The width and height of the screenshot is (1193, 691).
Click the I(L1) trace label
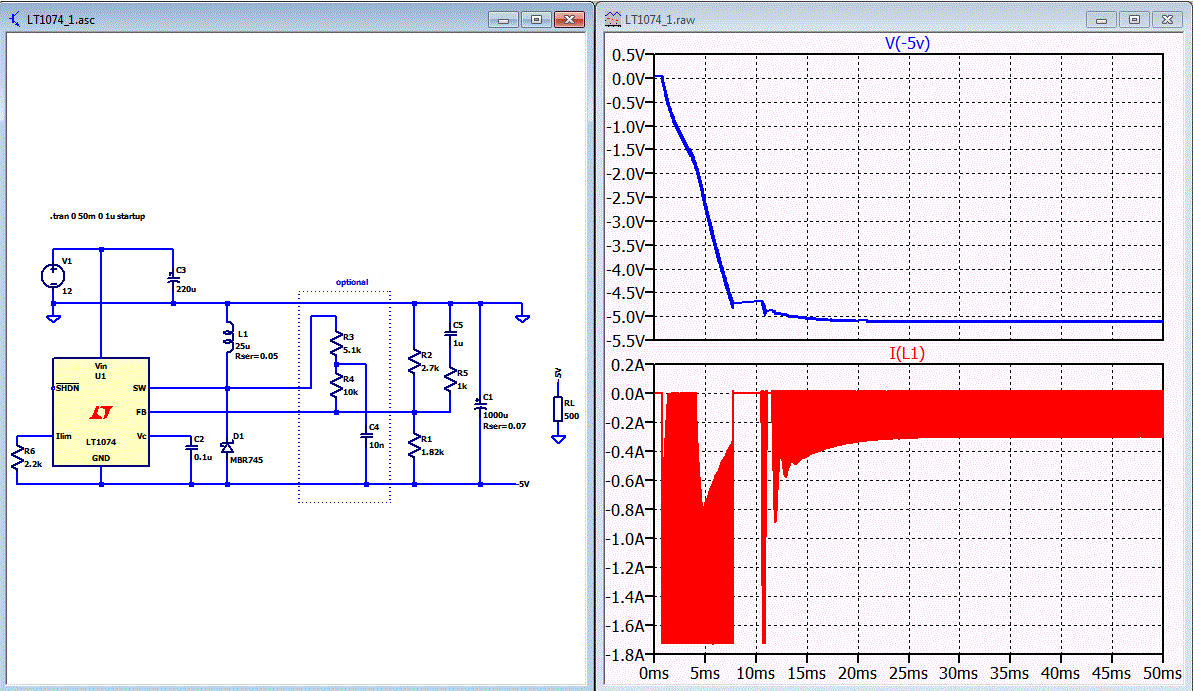tap(907, 353)
